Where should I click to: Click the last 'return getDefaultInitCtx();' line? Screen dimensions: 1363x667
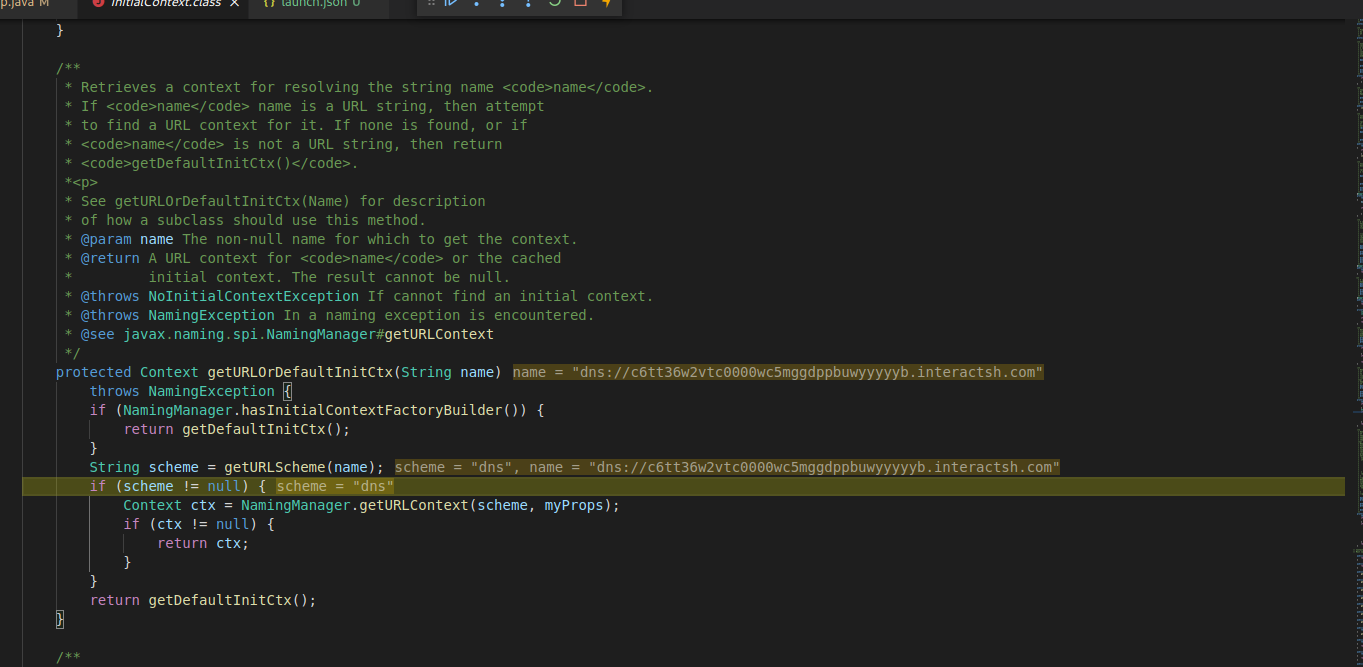(203, 600)
